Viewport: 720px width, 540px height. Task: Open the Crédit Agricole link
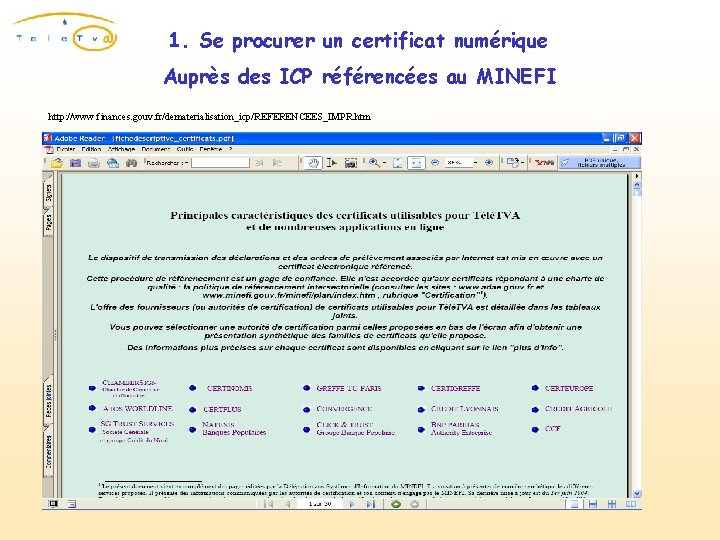point(579,408)
